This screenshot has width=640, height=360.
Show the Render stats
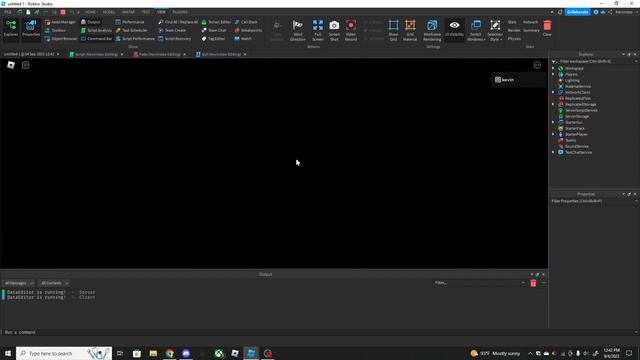pyautogui.click(x=514, y=30)
